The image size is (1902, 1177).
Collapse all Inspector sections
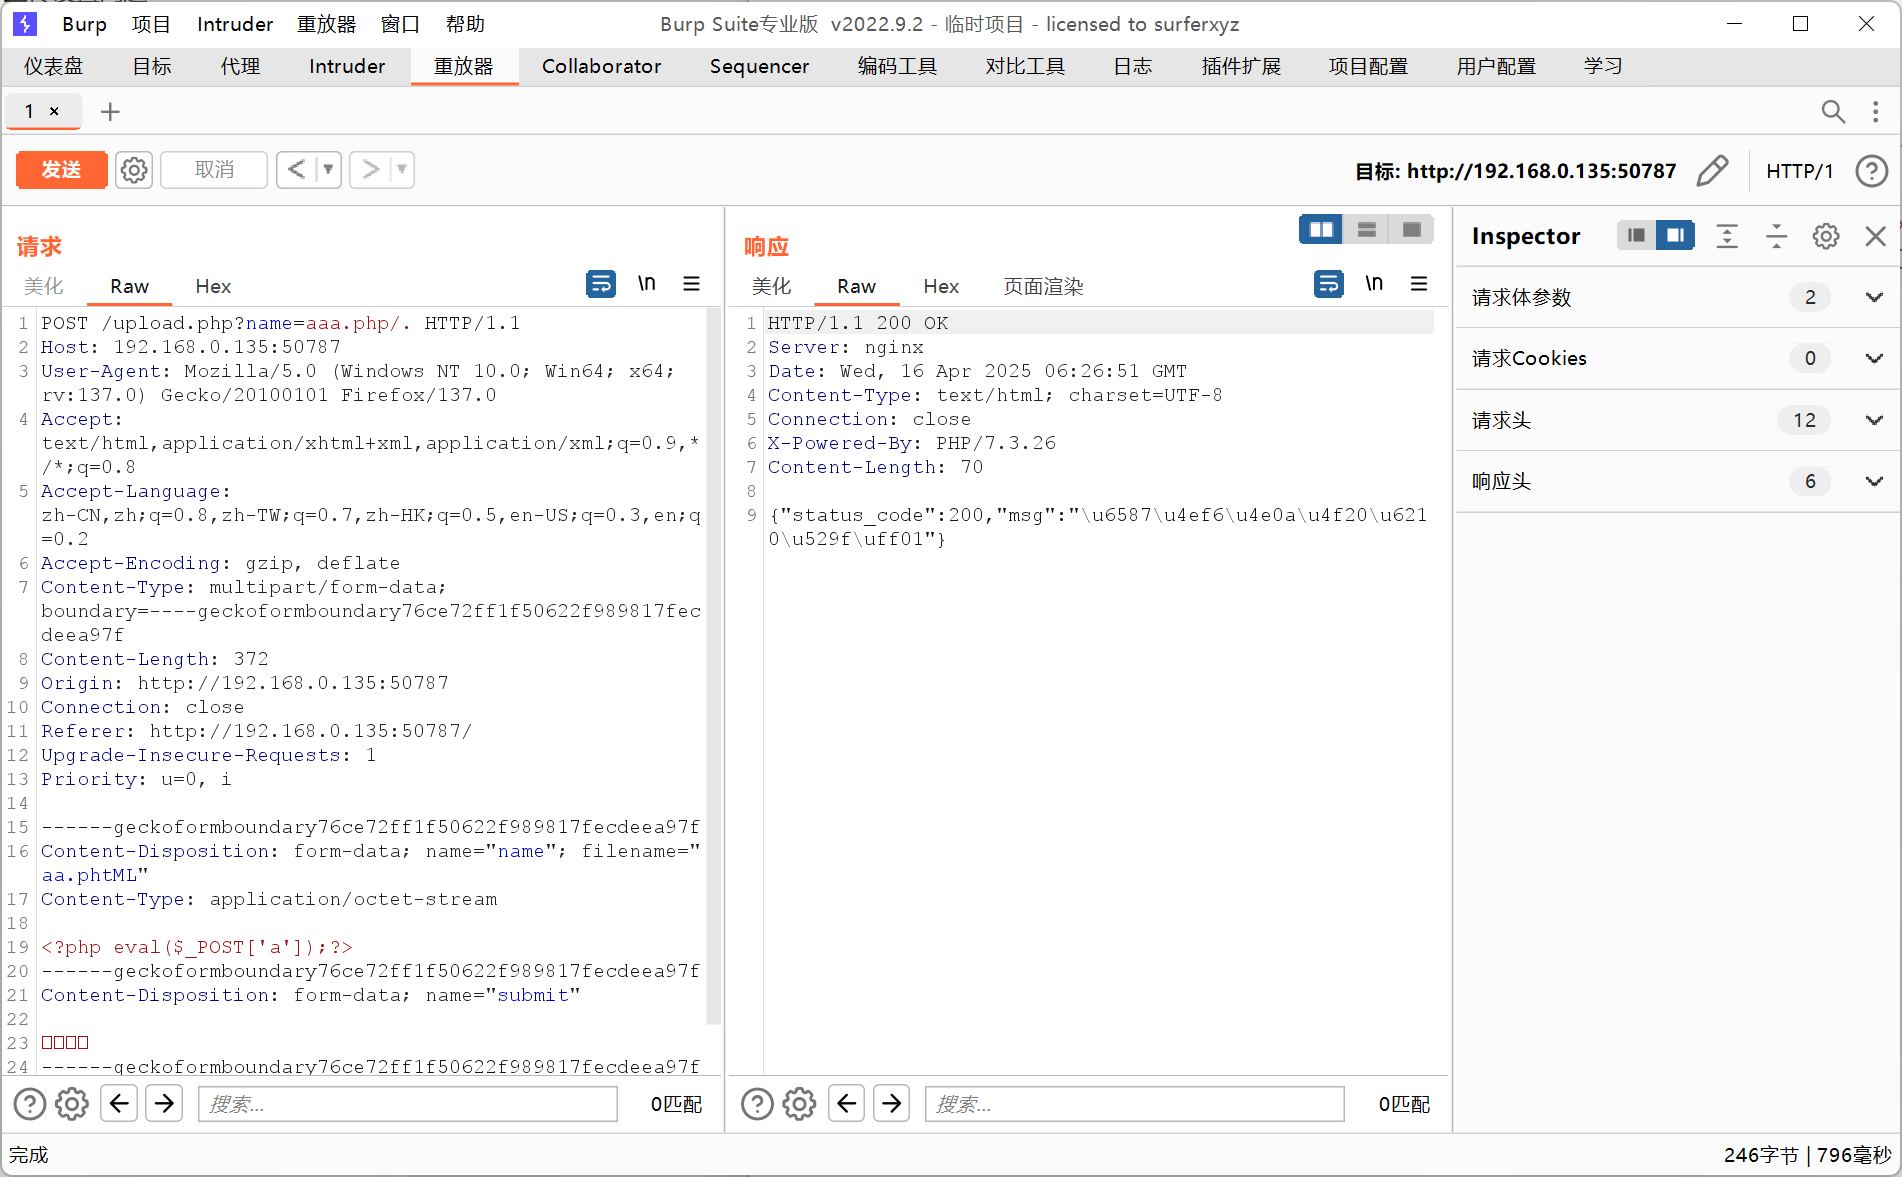(1776, 236)
